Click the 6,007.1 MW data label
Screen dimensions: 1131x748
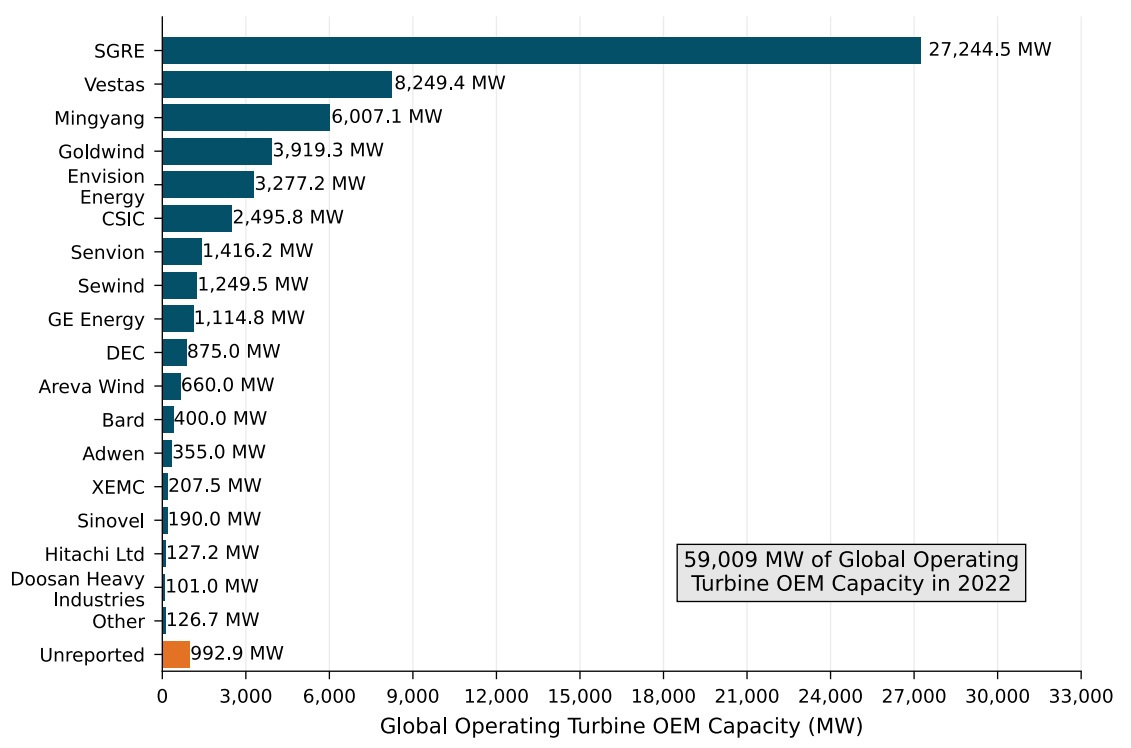point(386,117)
